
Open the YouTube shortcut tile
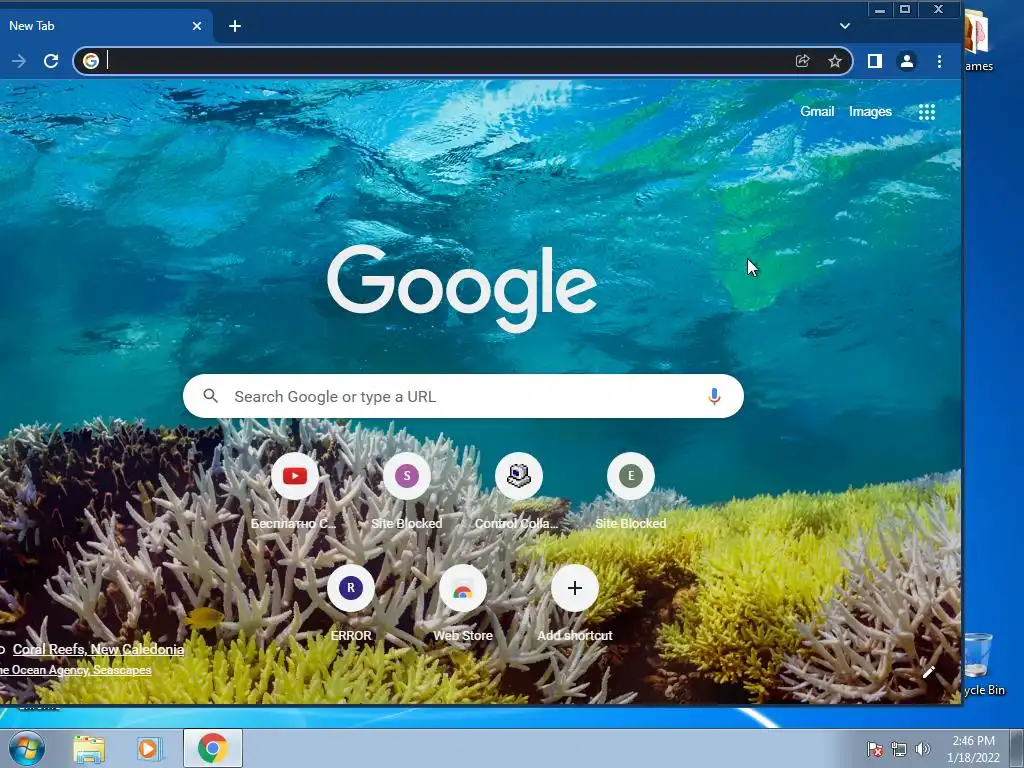(295, 476)
